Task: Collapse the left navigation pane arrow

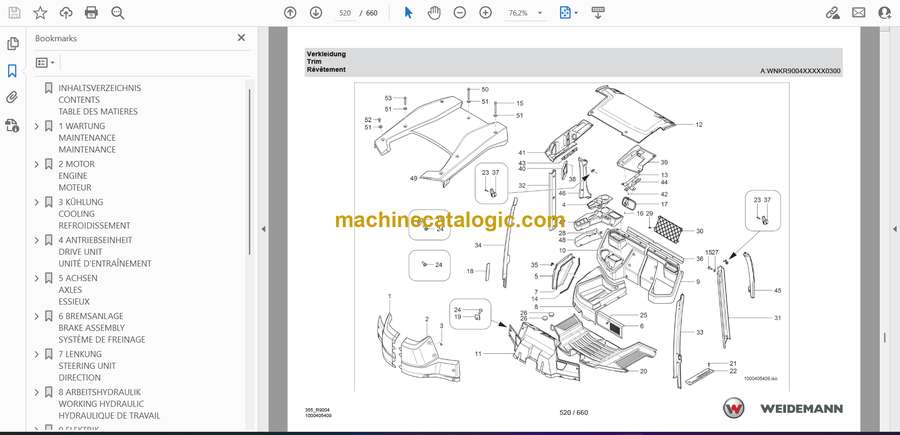Action: 263,229
